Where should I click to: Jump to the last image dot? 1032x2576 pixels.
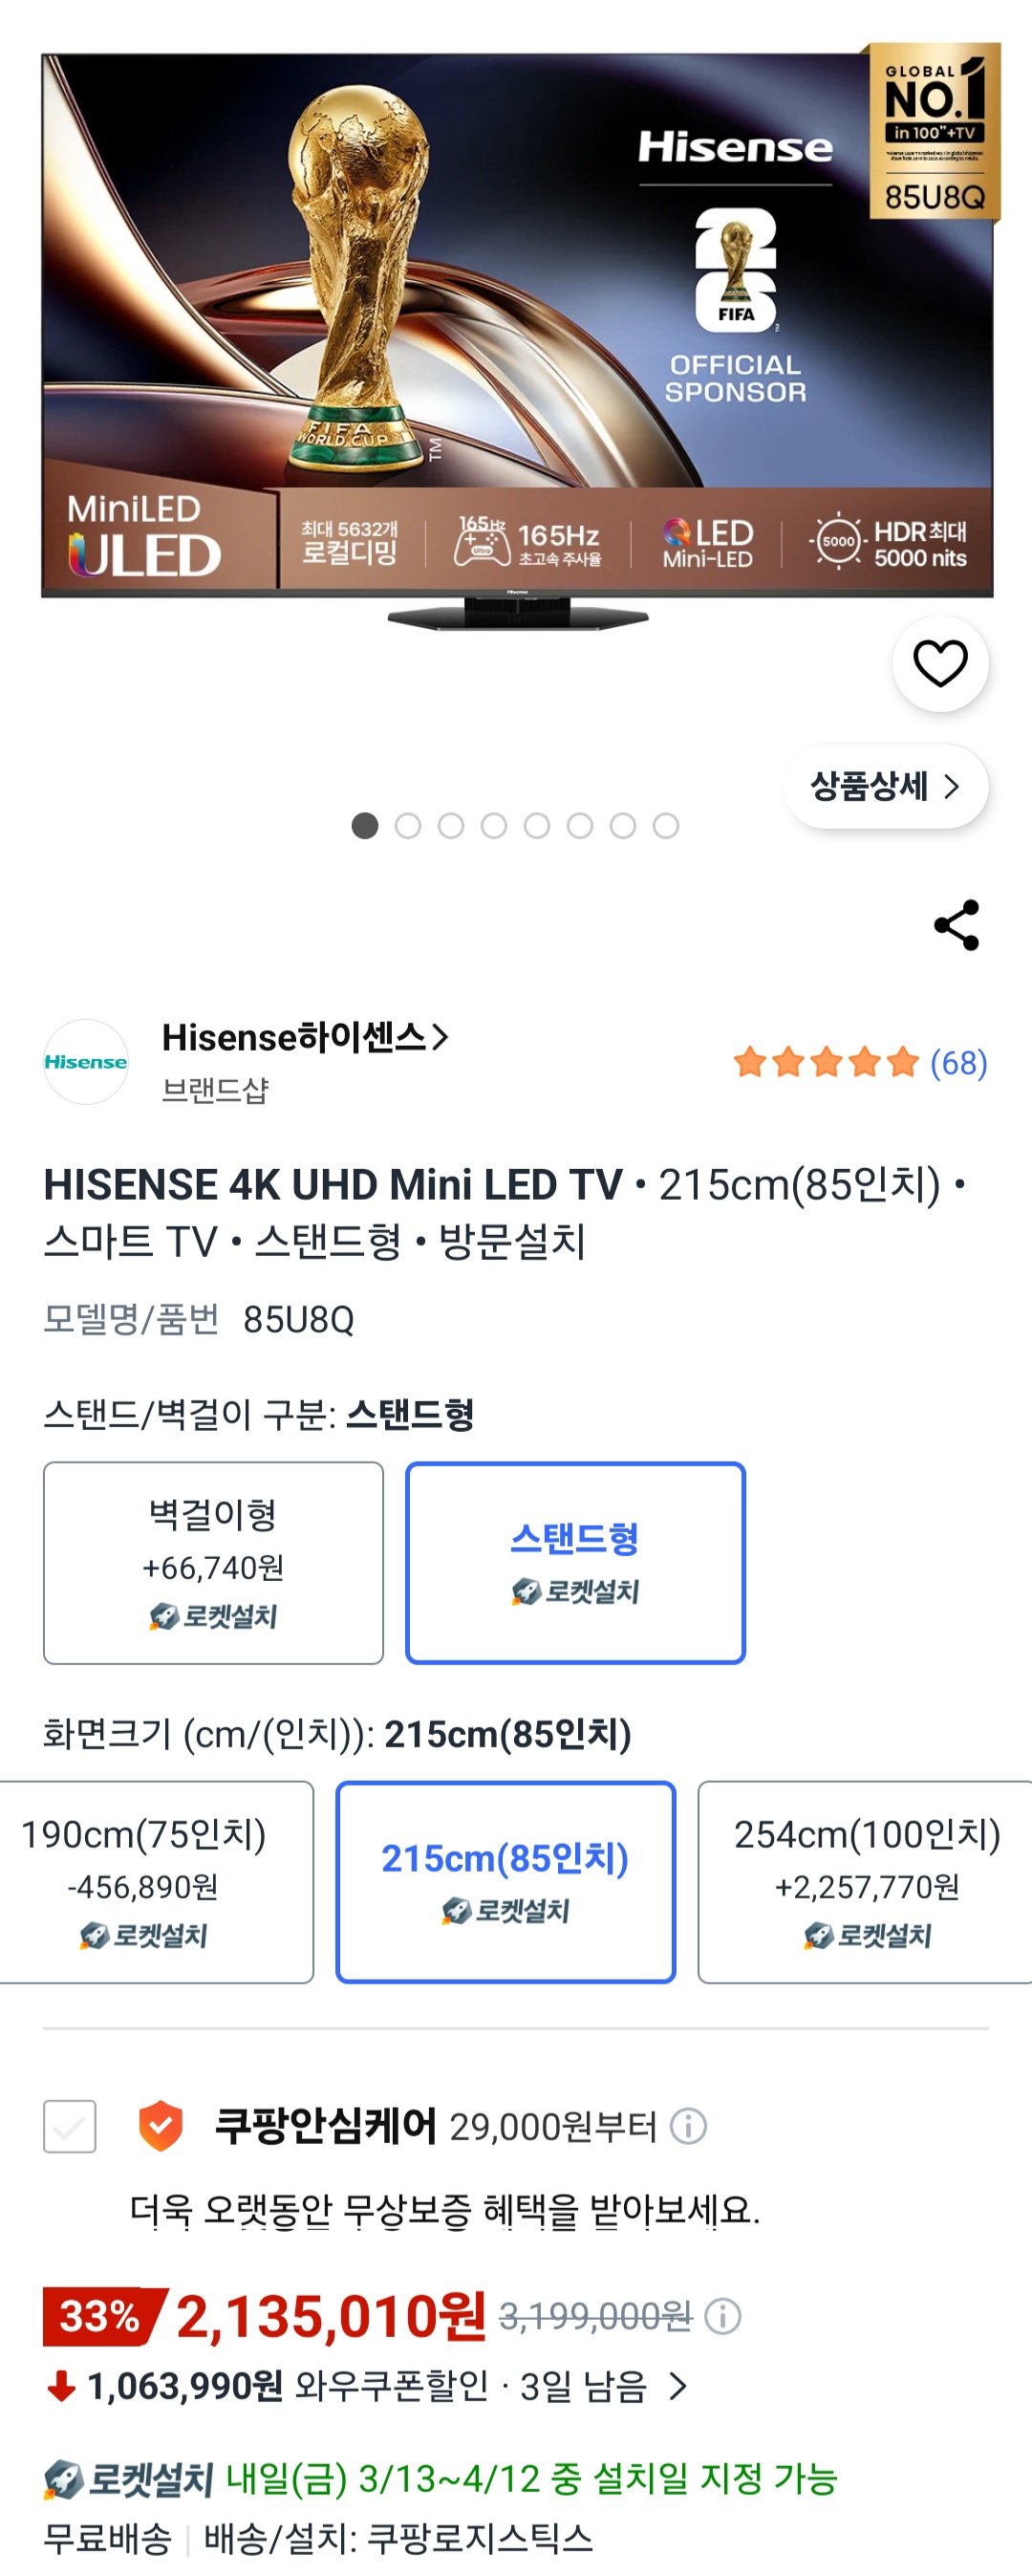[666, 826]
